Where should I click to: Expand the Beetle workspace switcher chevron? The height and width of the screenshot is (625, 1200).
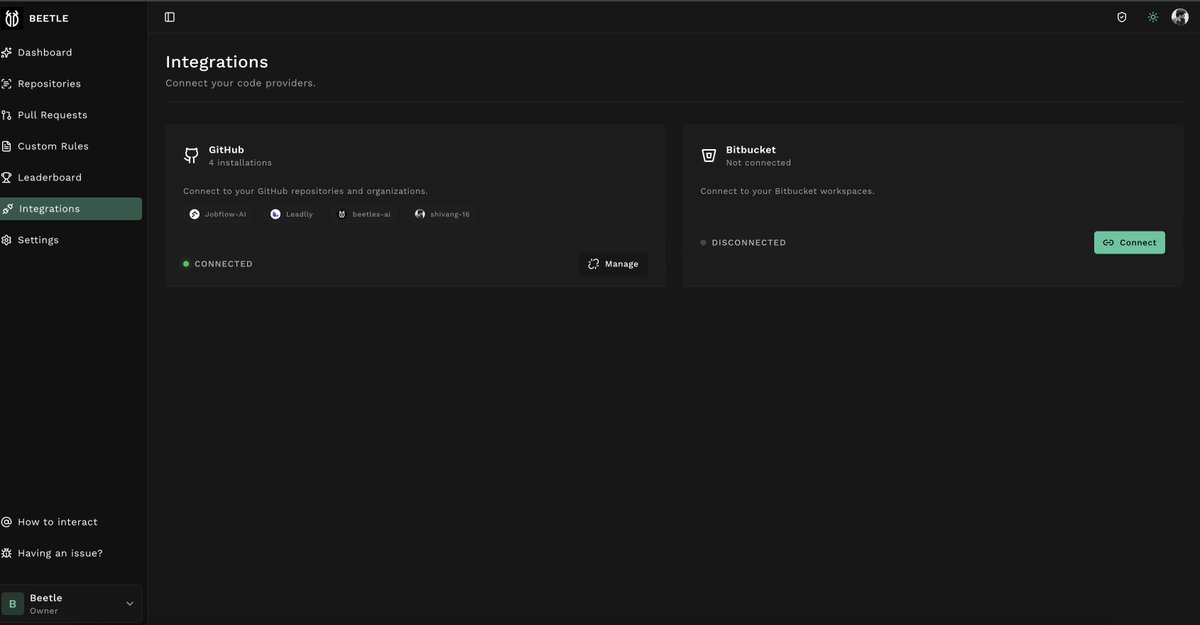(x=130, y=604)
